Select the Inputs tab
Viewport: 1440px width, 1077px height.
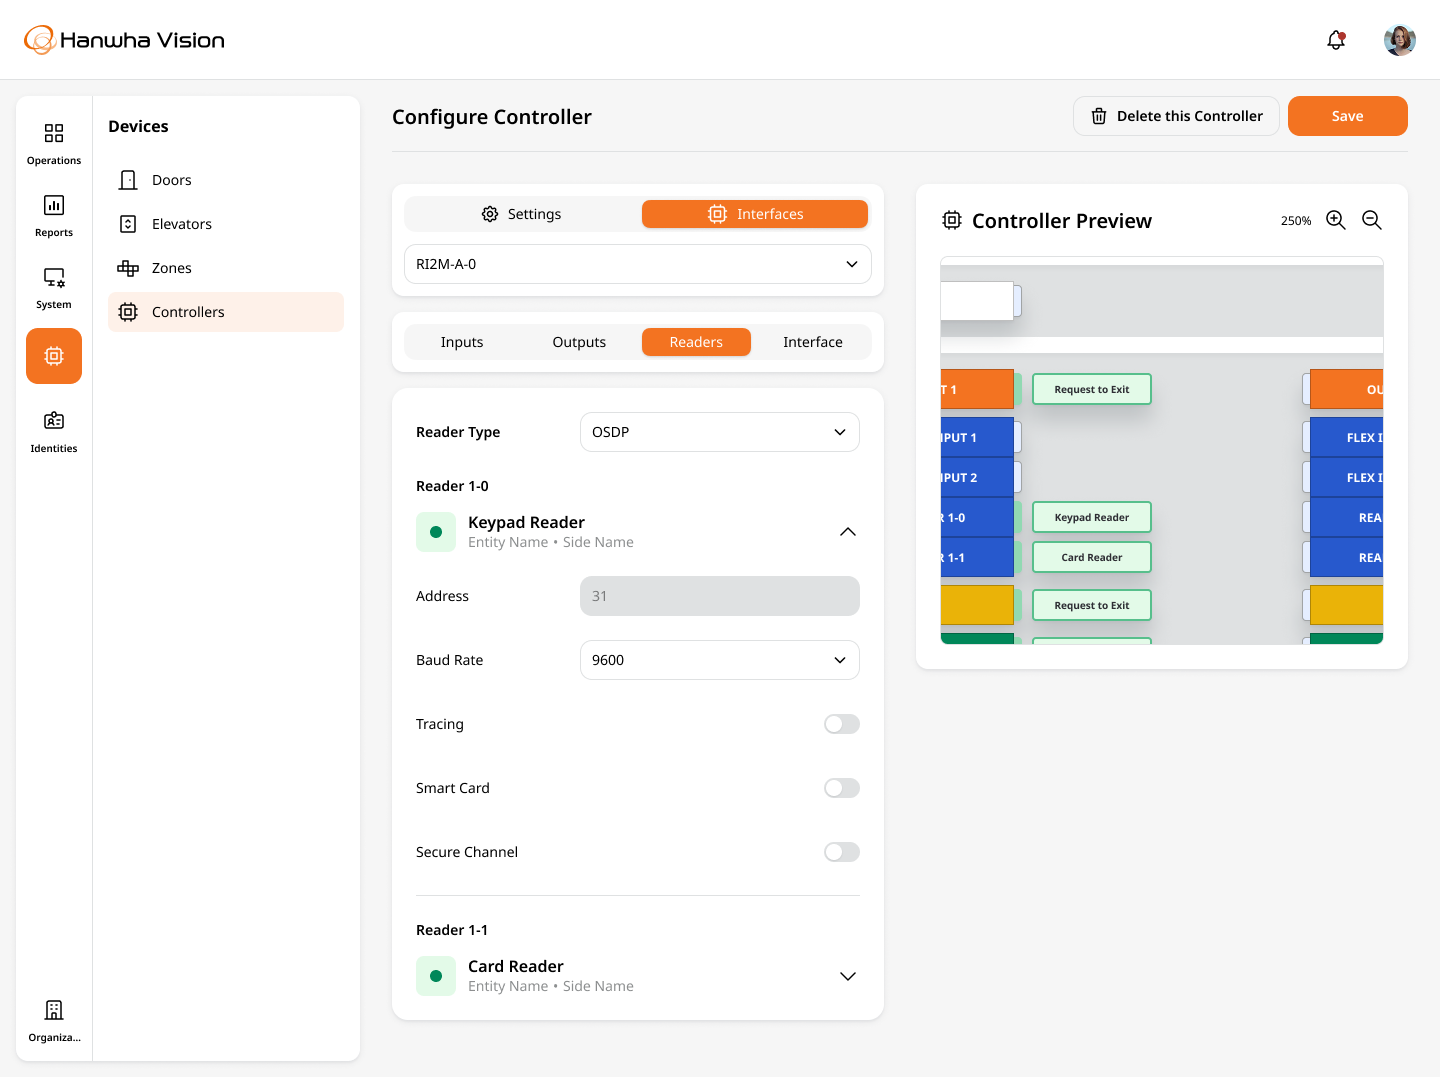(x=462, y=342)
